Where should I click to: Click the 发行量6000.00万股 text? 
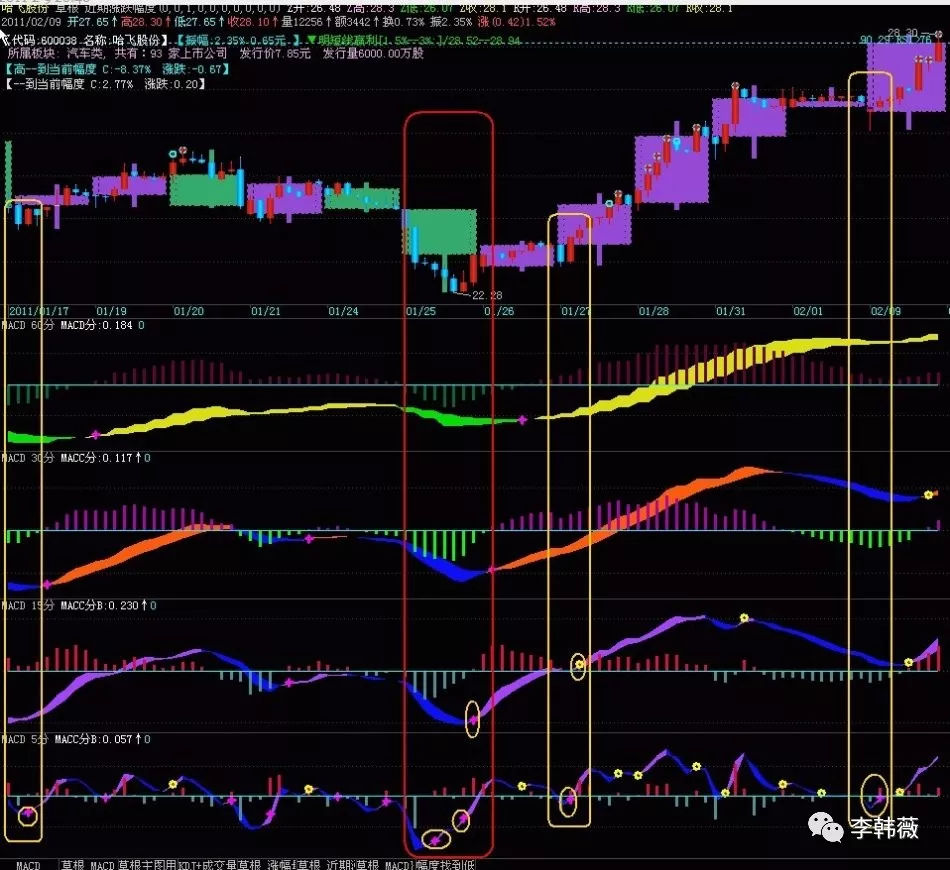point(373,54)
